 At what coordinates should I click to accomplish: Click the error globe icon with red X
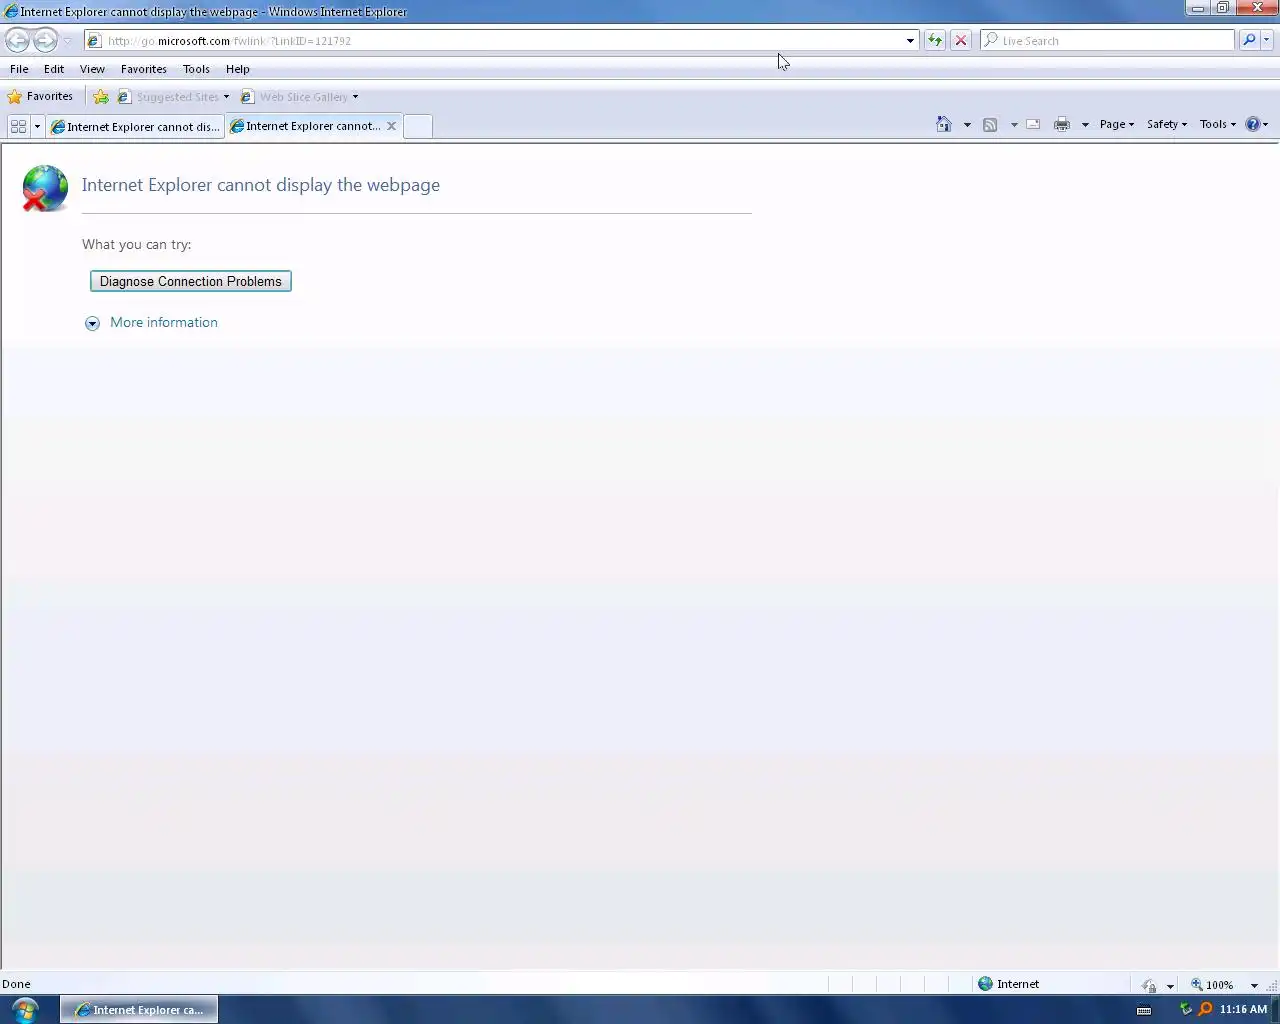coord(45,188)
